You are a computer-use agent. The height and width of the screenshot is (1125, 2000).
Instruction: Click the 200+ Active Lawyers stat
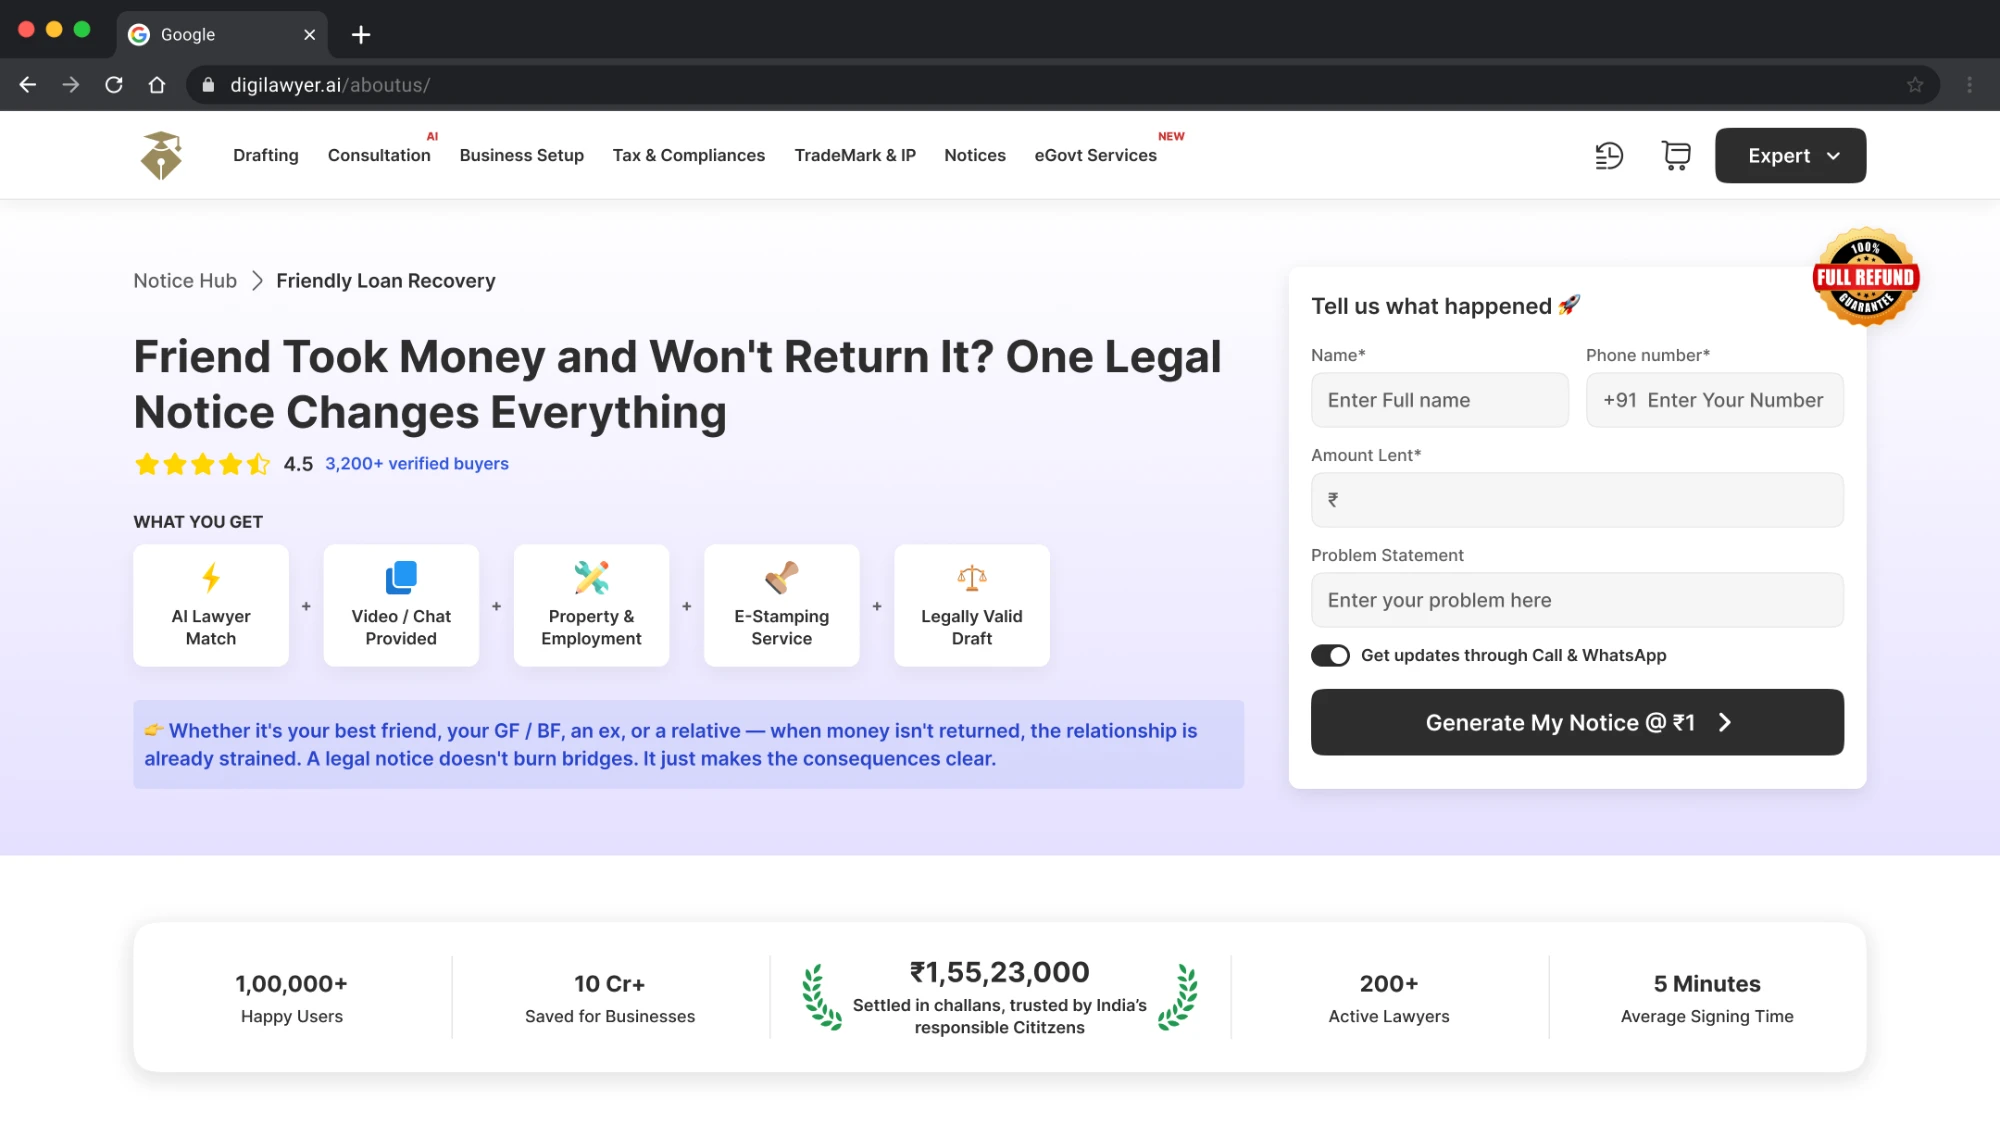[x=1389, y=998]
